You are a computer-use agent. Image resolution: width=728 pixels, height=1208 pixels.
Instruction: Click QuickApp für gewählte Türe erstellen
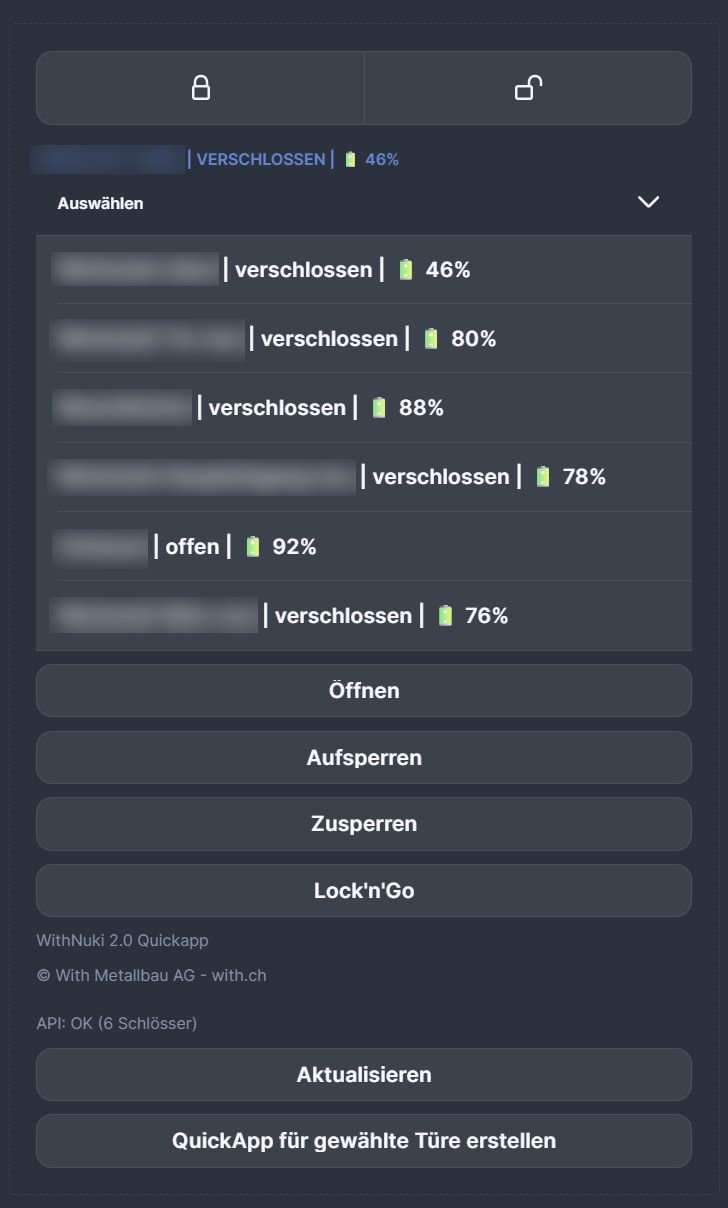click(364, 1140)
